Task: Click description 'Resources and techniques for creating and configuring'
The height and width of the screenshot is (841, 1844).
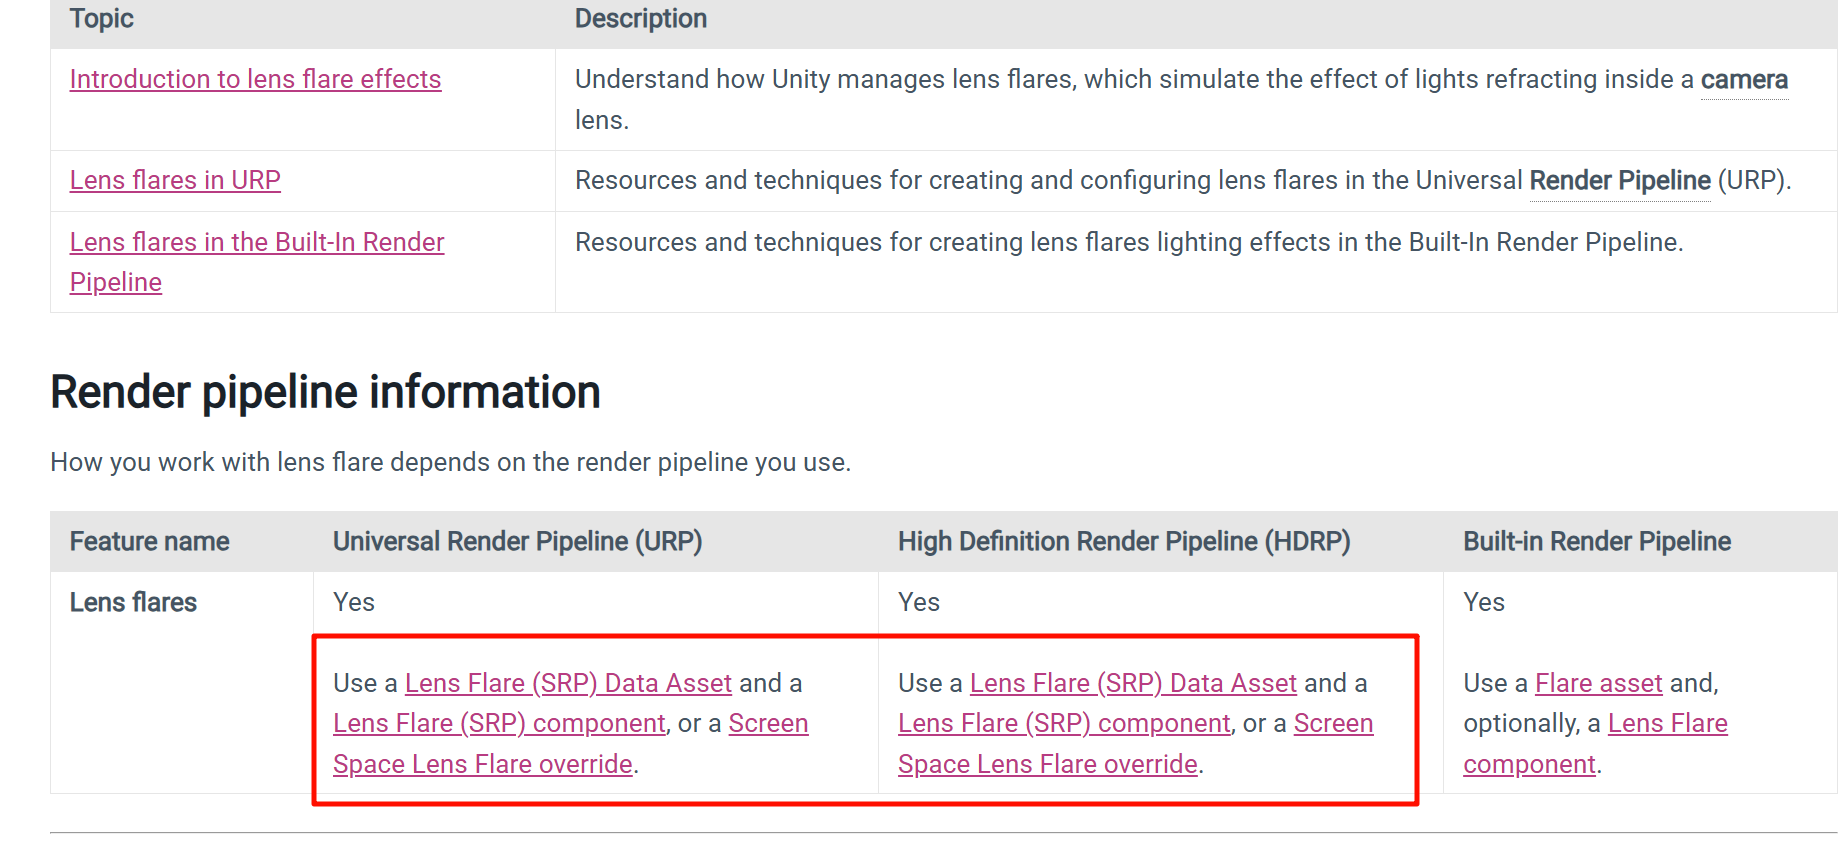Action: click(1183, 180)
